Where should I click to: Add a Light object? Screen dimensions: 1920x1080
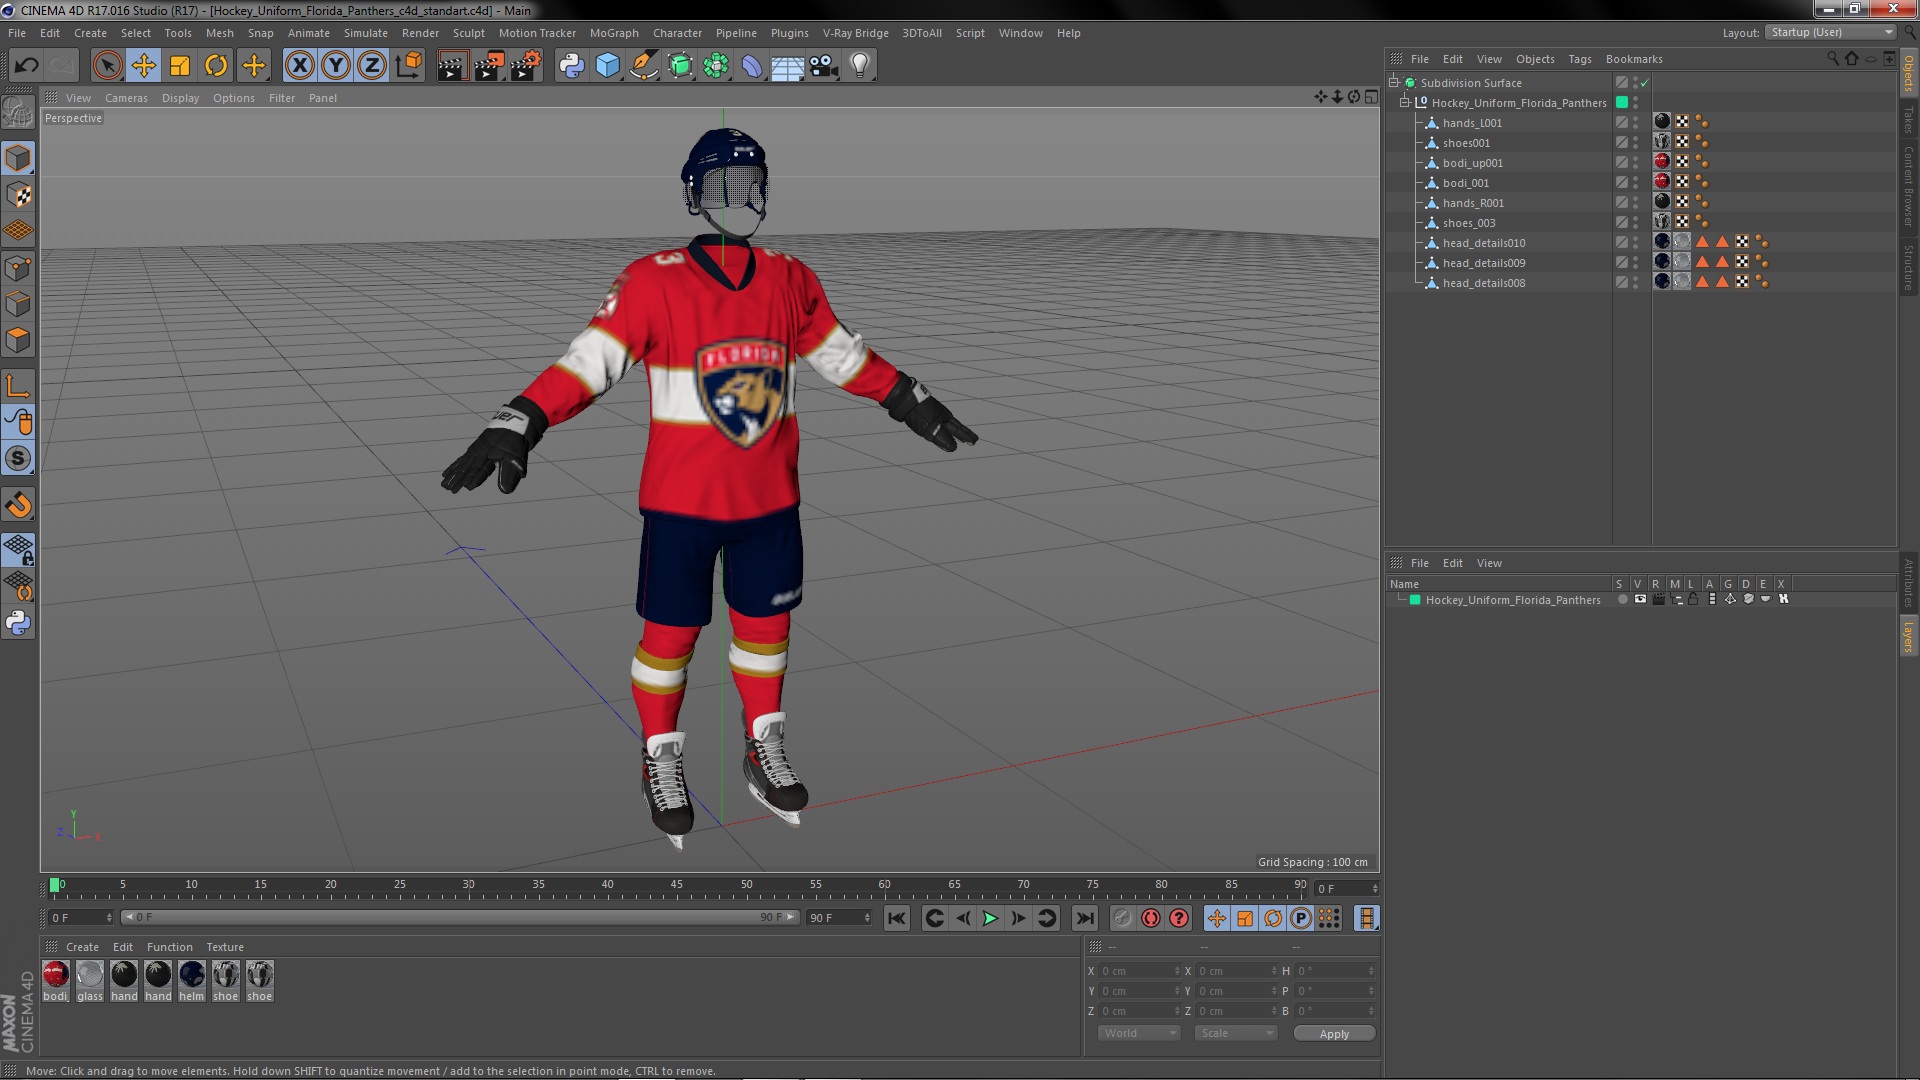860,66
